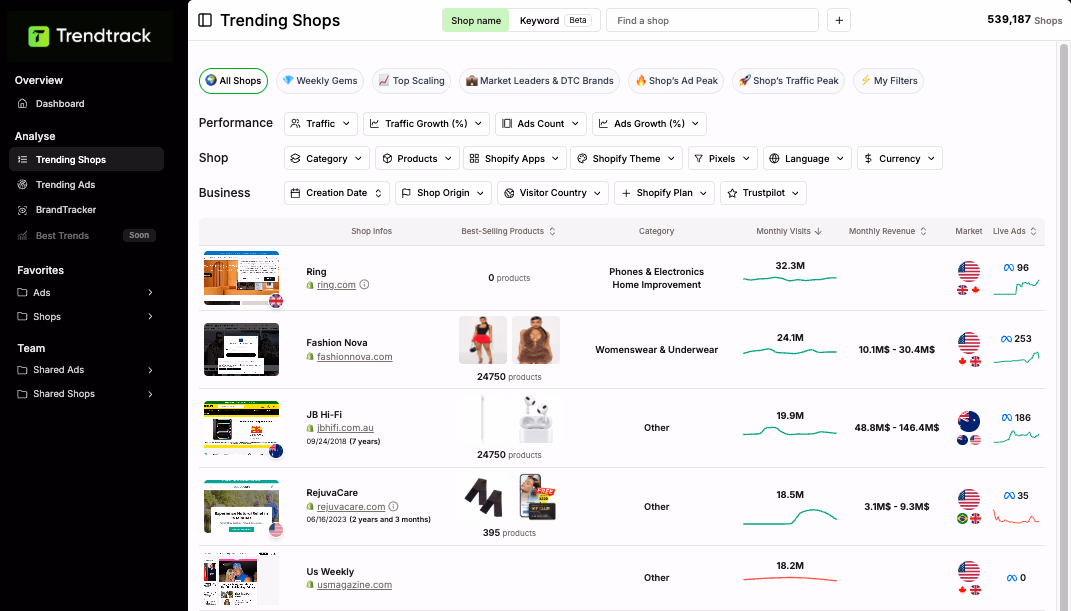Click Australian flag in JB Hi-Fi market
This screenshot has width=1071, height=611.
pos(969,421)
